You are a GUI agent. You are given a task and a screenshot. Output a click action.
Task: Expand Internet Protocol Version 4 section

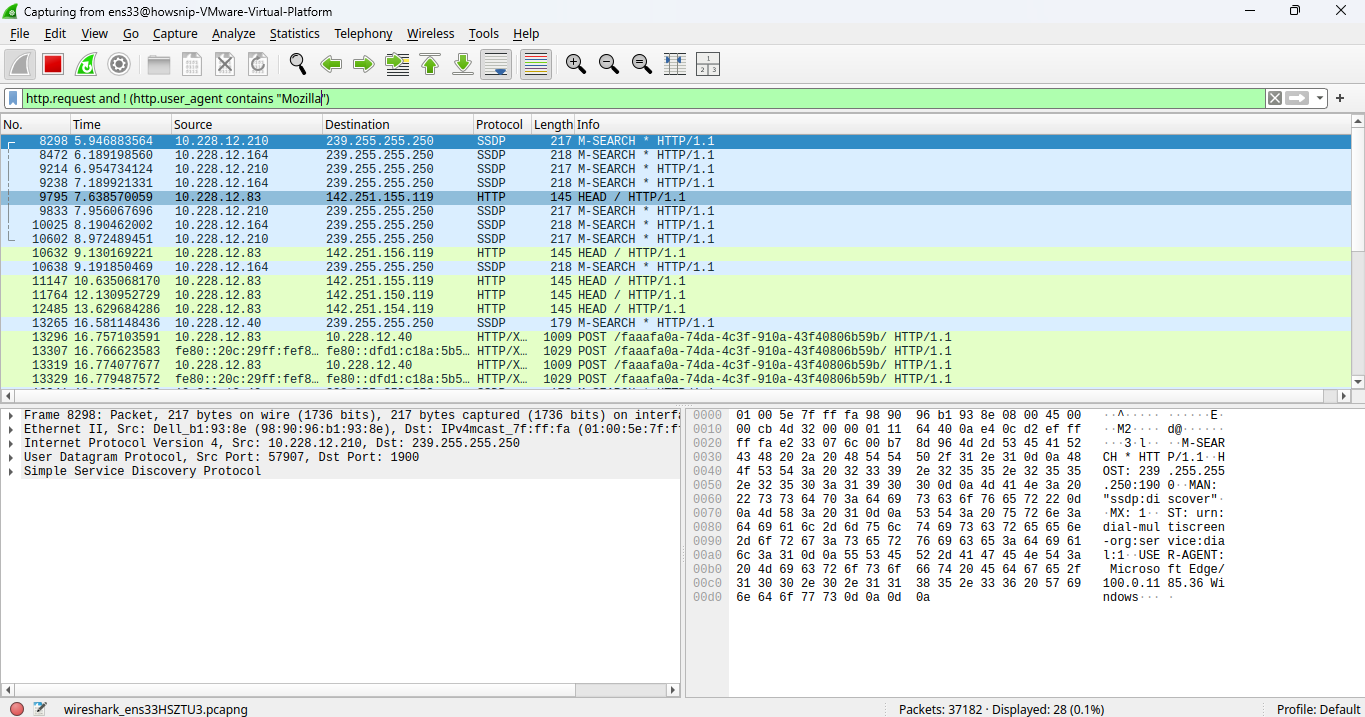pyautogui.click(x=10, y=443)
